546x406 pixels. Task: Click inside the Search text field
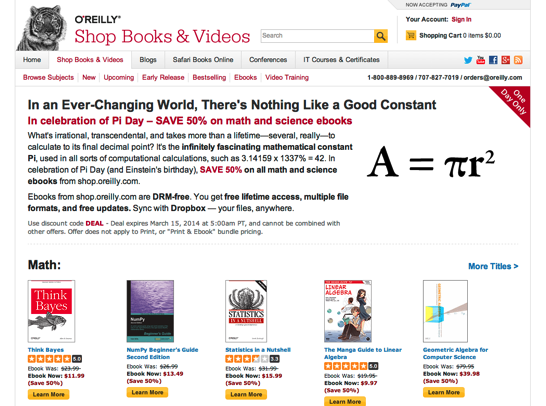317,36
